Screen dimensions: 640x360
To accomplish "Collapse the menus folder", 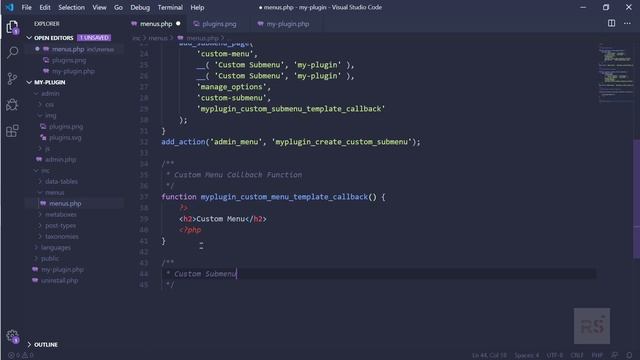I will [x=54, y=192].
